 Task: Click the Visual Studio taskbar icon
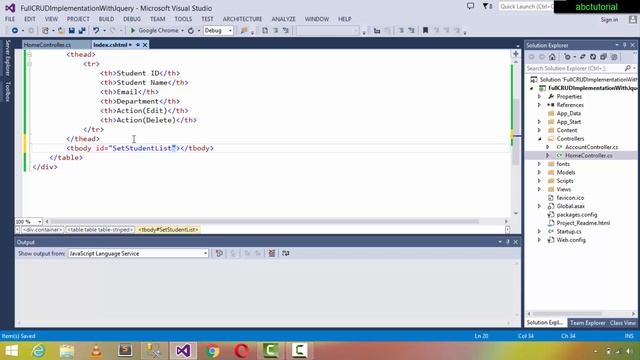183,351
